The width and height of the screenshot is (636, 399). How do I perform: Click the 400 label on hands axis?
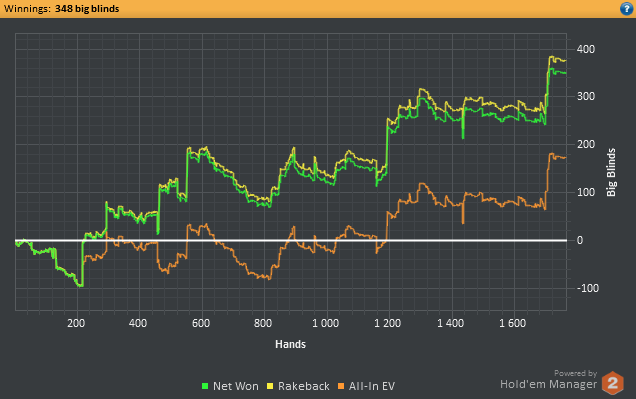138,323
